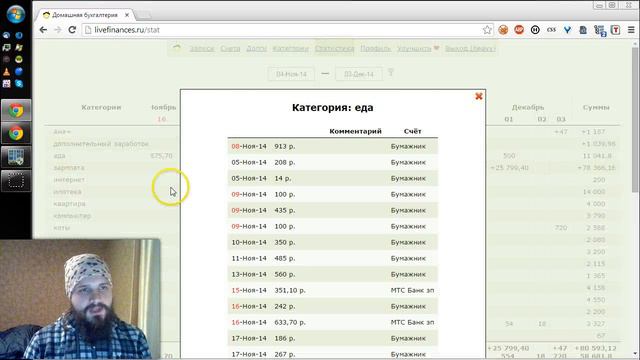Image resolution: width=640 pixels, height=360 pixels.
Task: Click the 17-Ноя-14 186 р. row
Action: [333, 338]
